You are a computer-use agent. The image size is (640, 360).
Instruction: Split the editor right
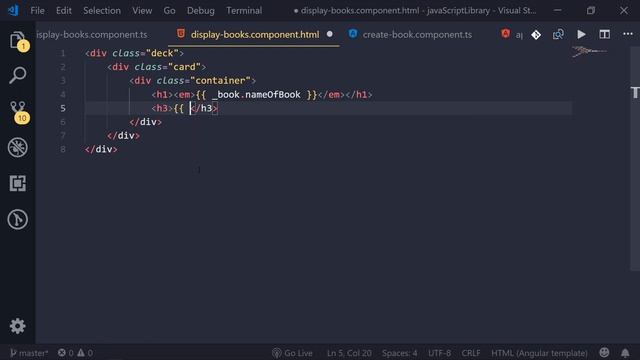click(604, 34)
